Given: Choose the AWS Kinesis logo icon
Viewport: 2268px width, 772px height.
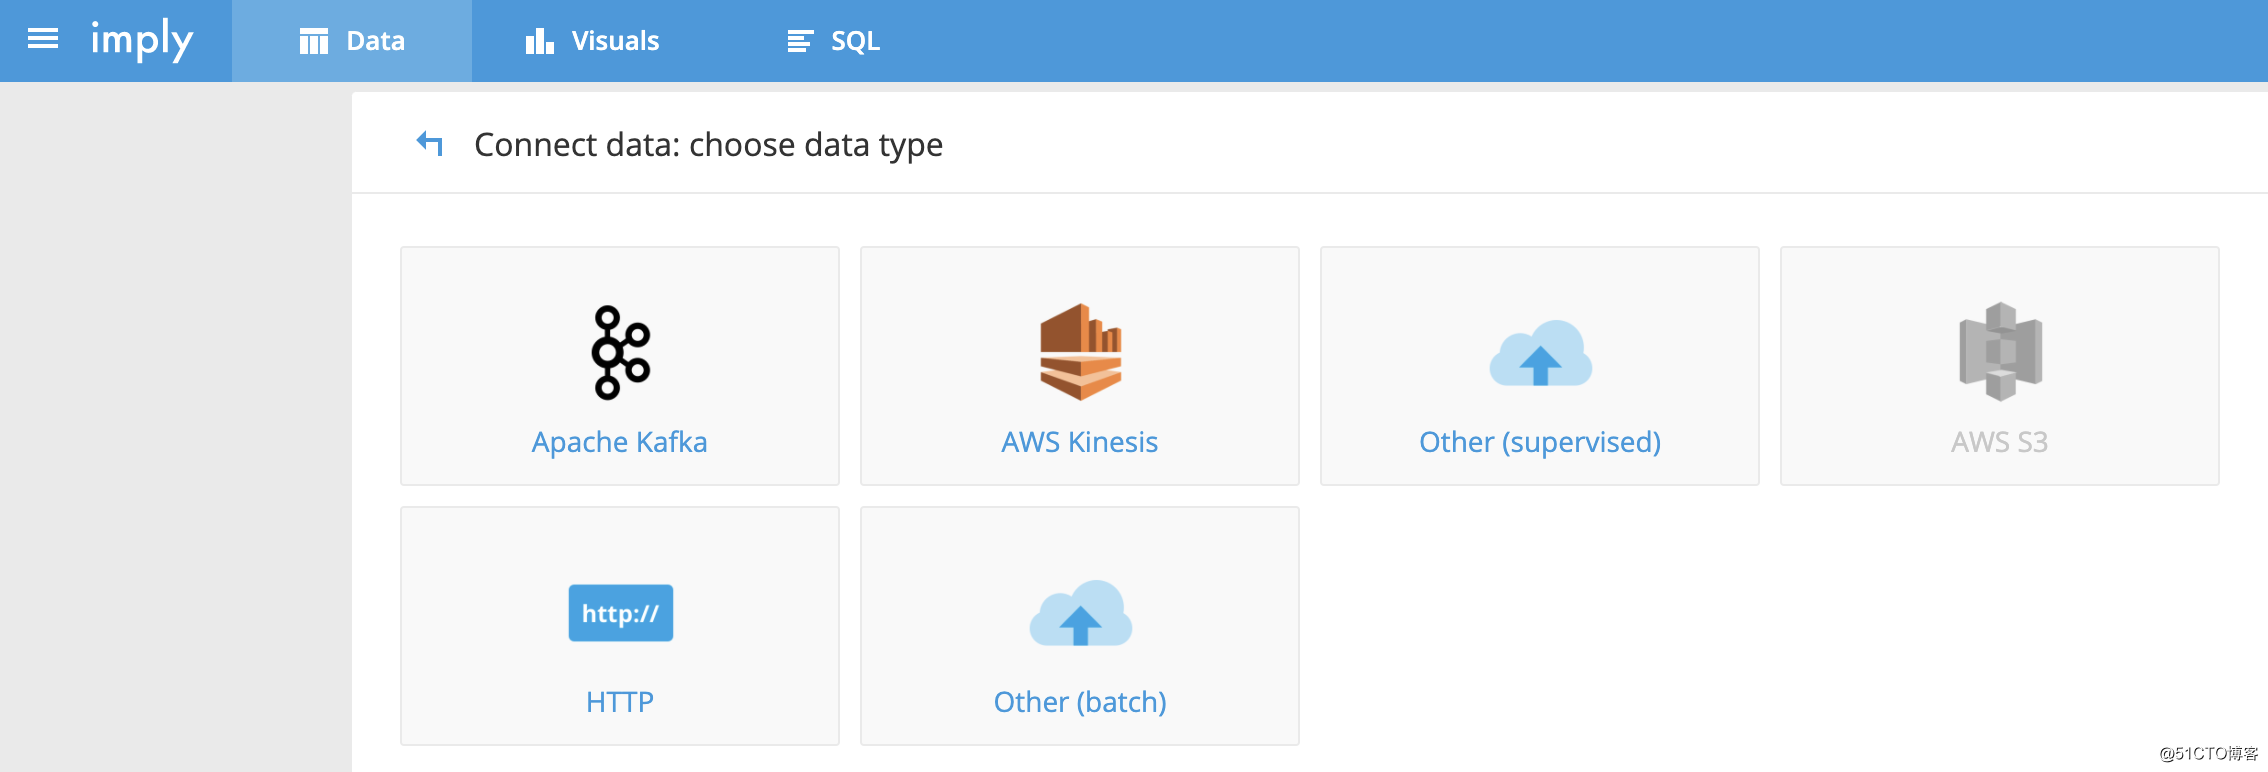Looking at the screenshot, I should point(1081,352).
